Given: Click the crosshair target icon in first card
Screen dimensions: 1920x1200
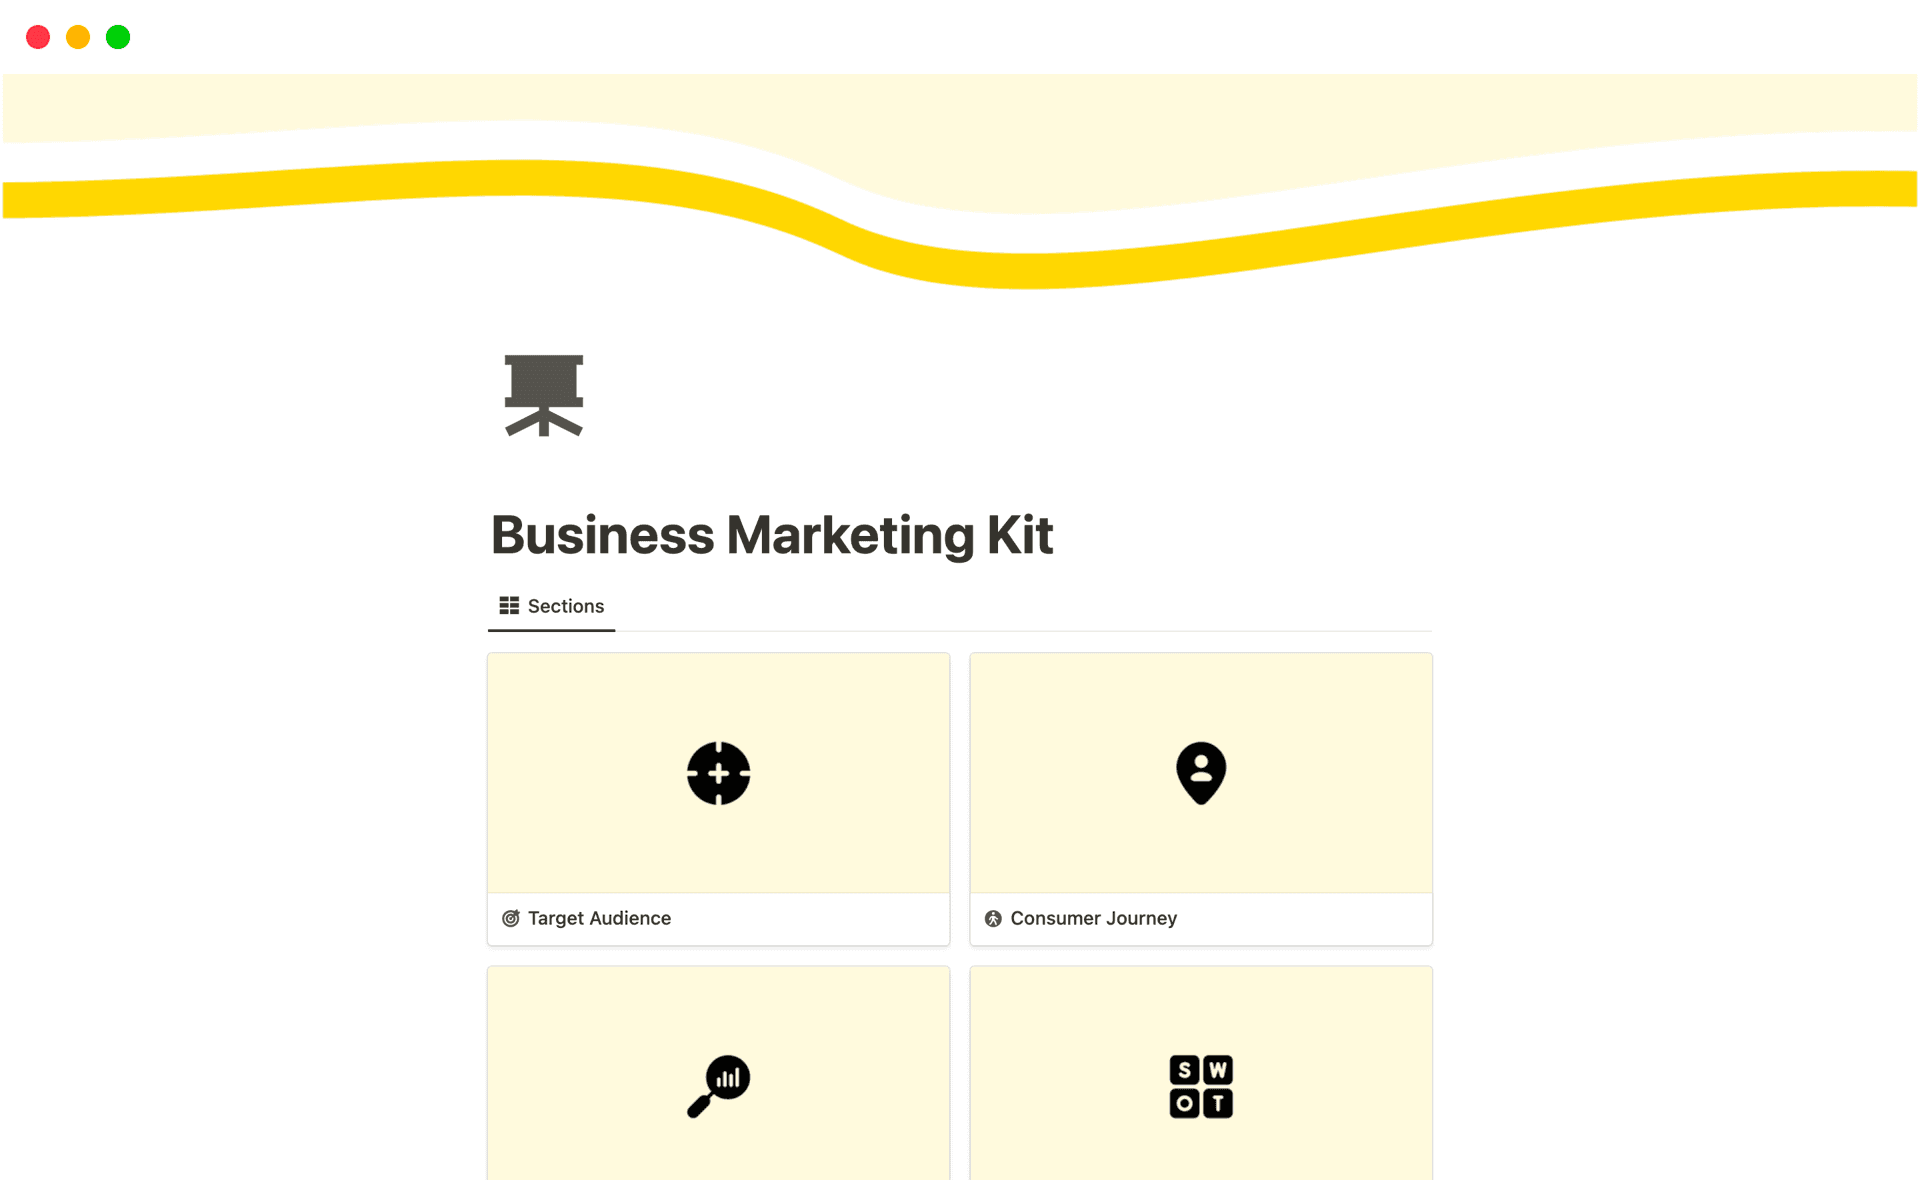Looking at the screenshot, I should pyautogui.click(x=718, y=773).
